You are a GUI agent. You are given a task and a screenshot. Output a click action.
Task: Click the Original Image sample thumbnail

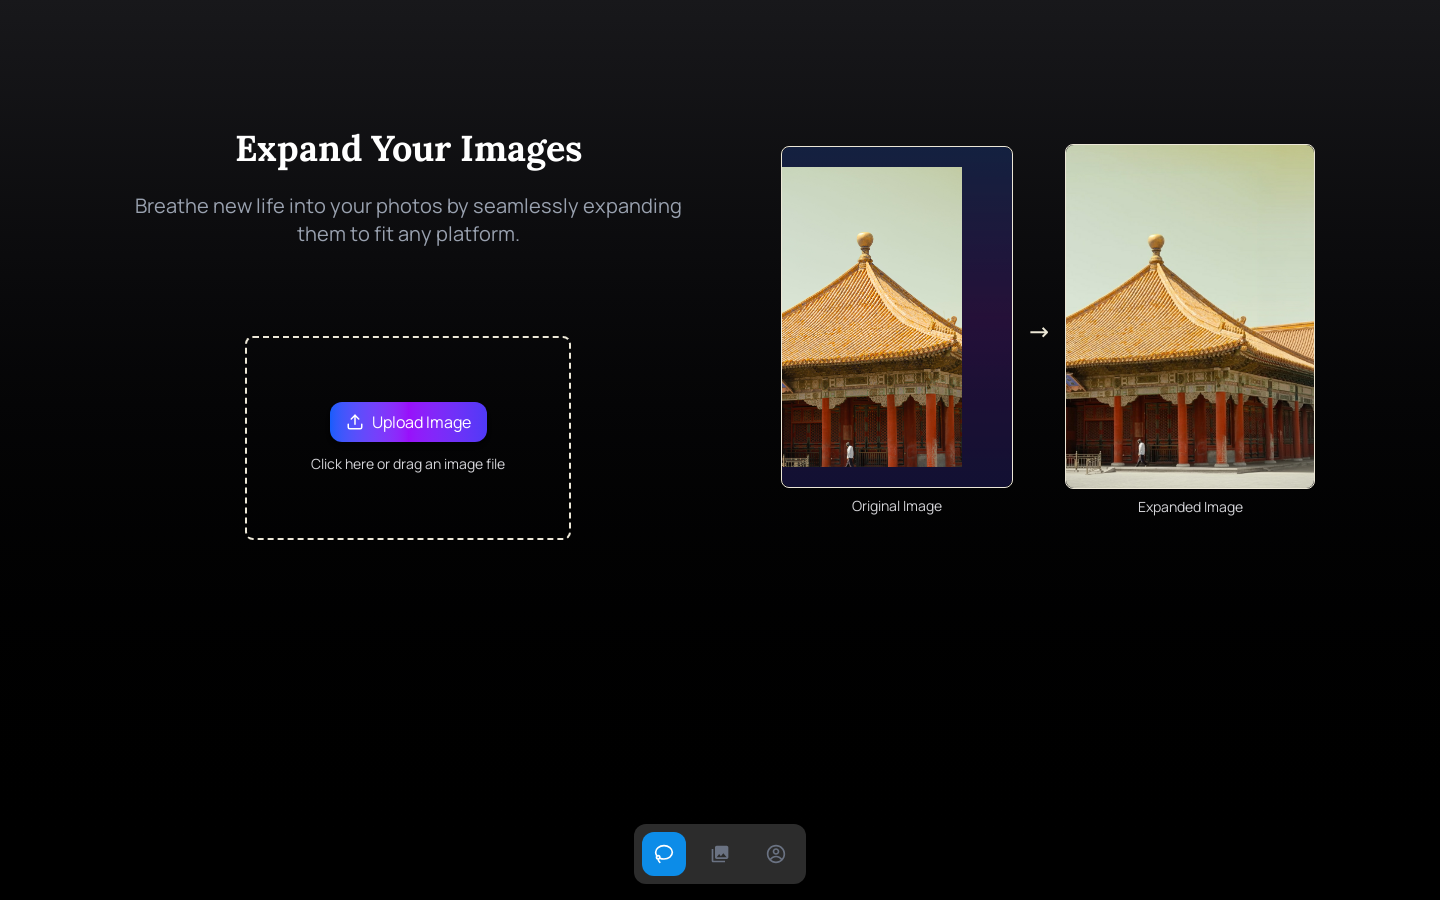tap(897, 317)
